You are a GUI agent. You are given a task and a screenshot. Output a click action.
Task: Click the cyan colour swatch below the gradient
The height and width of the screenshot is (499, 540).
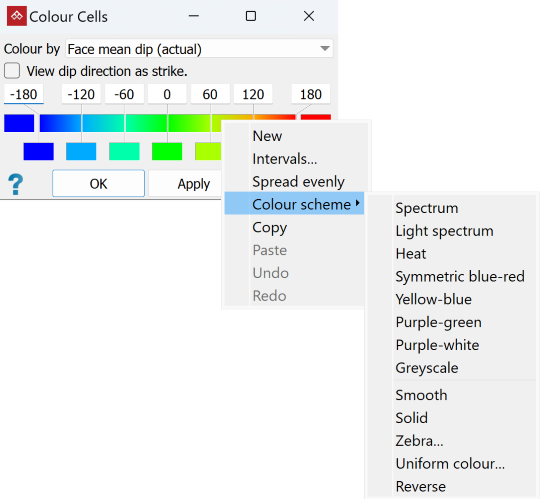pos(124,152)
